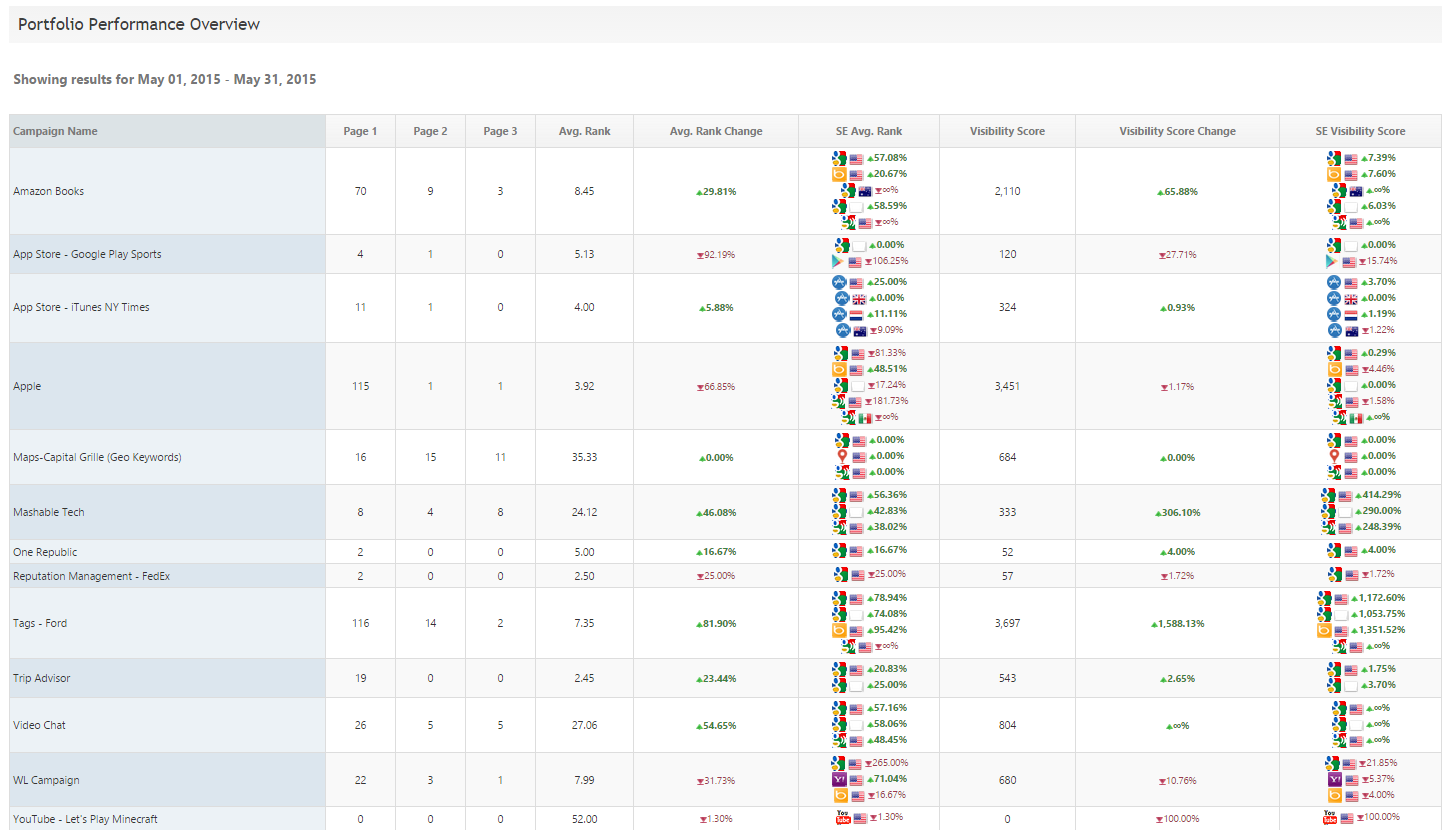Click the Google Maps pin in SE Avg. Rank

[x=842, y=456]
